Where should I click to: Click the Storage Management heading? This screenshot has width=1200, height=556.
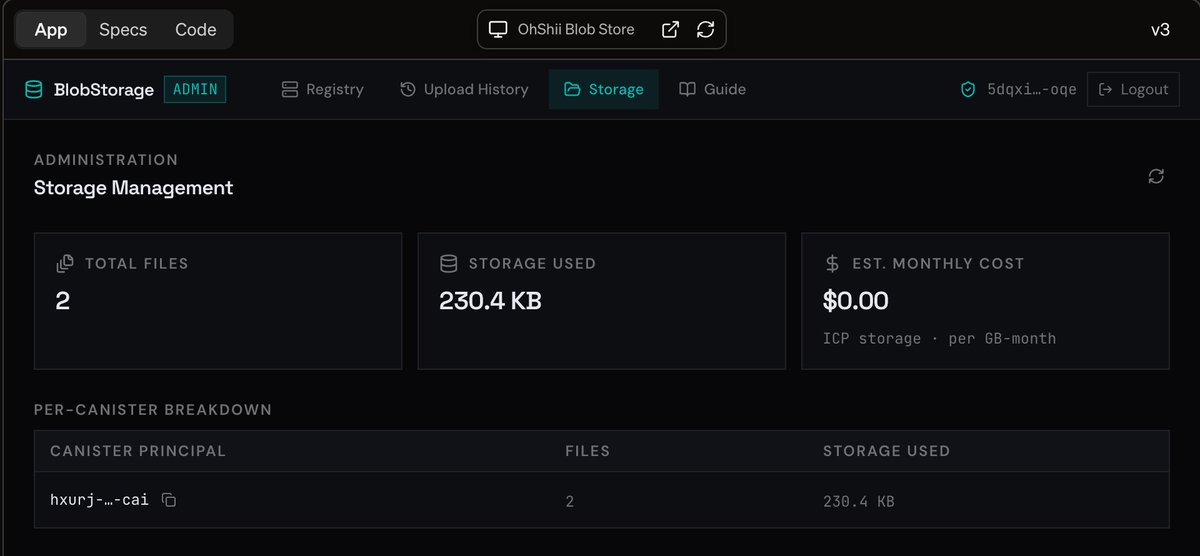(133, 187)
